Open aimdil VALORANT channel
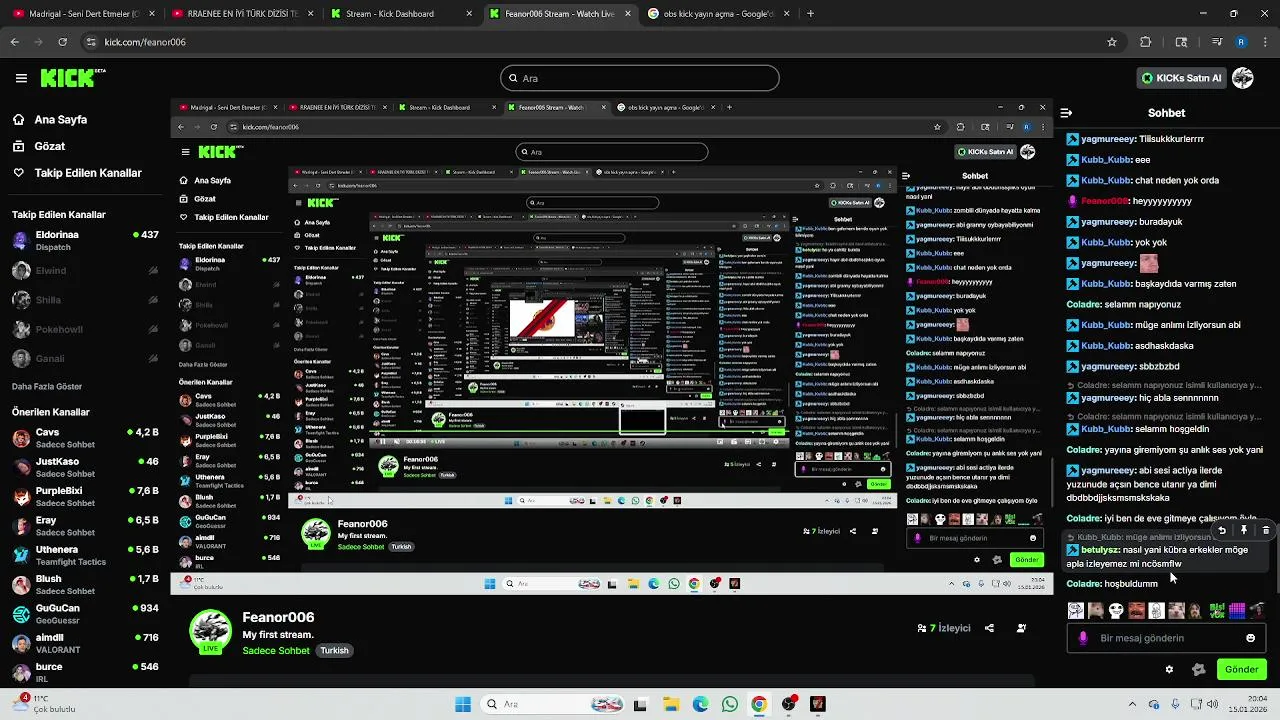Image resolution: width=1280 pixels, height=720 pixels. click(x=85, y=643)
